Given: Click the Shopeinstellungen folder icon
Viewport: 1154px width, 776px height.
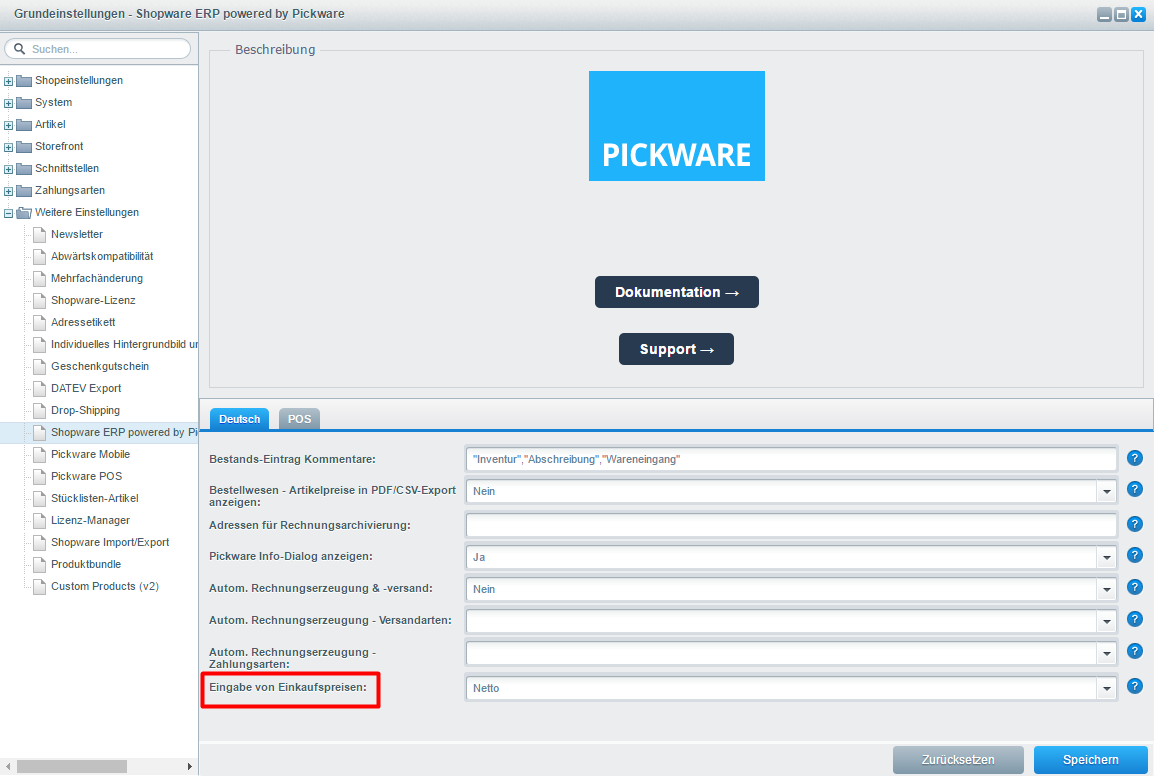Looking at the screenshot, I should pyautogui.click(x=24, y=80).
